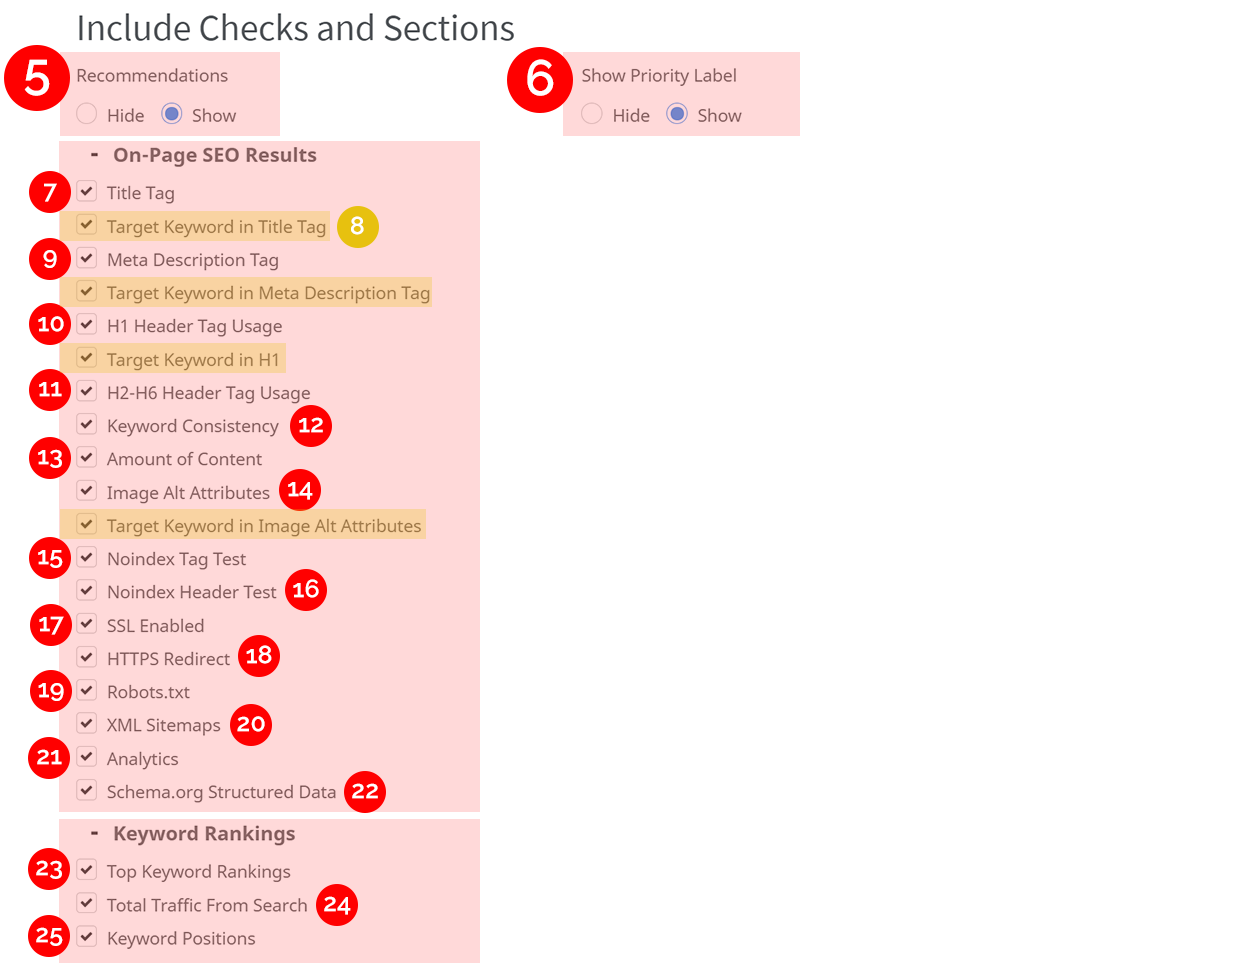Click the red number 5 marker
Viewport: 1240px width, 965px height.
[x=37, y=78]
